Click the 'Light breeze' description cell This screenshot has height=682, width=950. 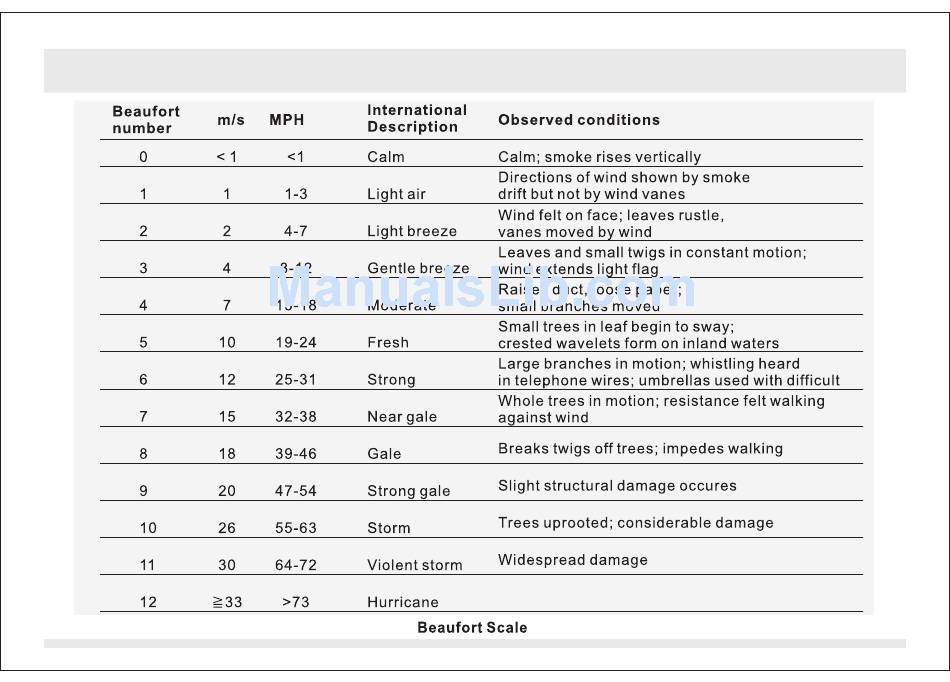(412, 231)
